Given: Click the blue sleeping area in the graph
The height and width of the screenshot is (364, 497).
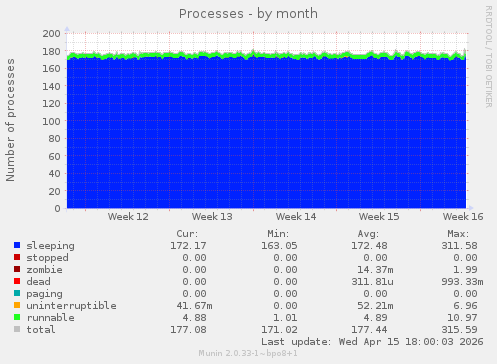Looking at the screenshot, I should click(266, 133).
